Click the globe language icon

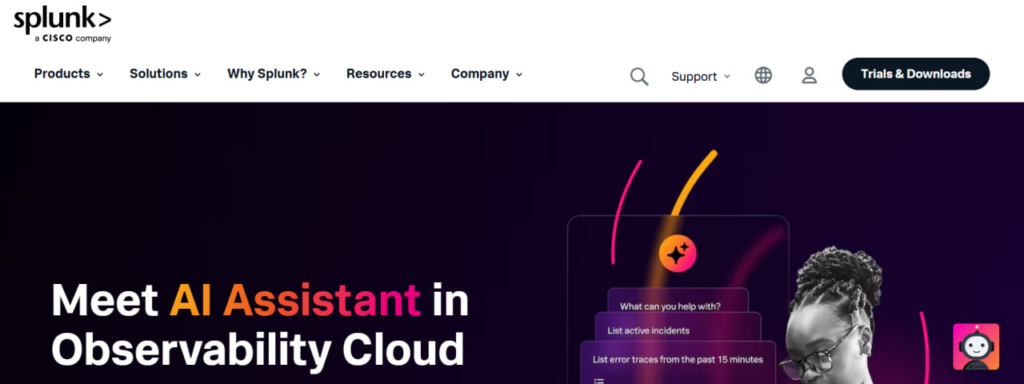[763, 76]
